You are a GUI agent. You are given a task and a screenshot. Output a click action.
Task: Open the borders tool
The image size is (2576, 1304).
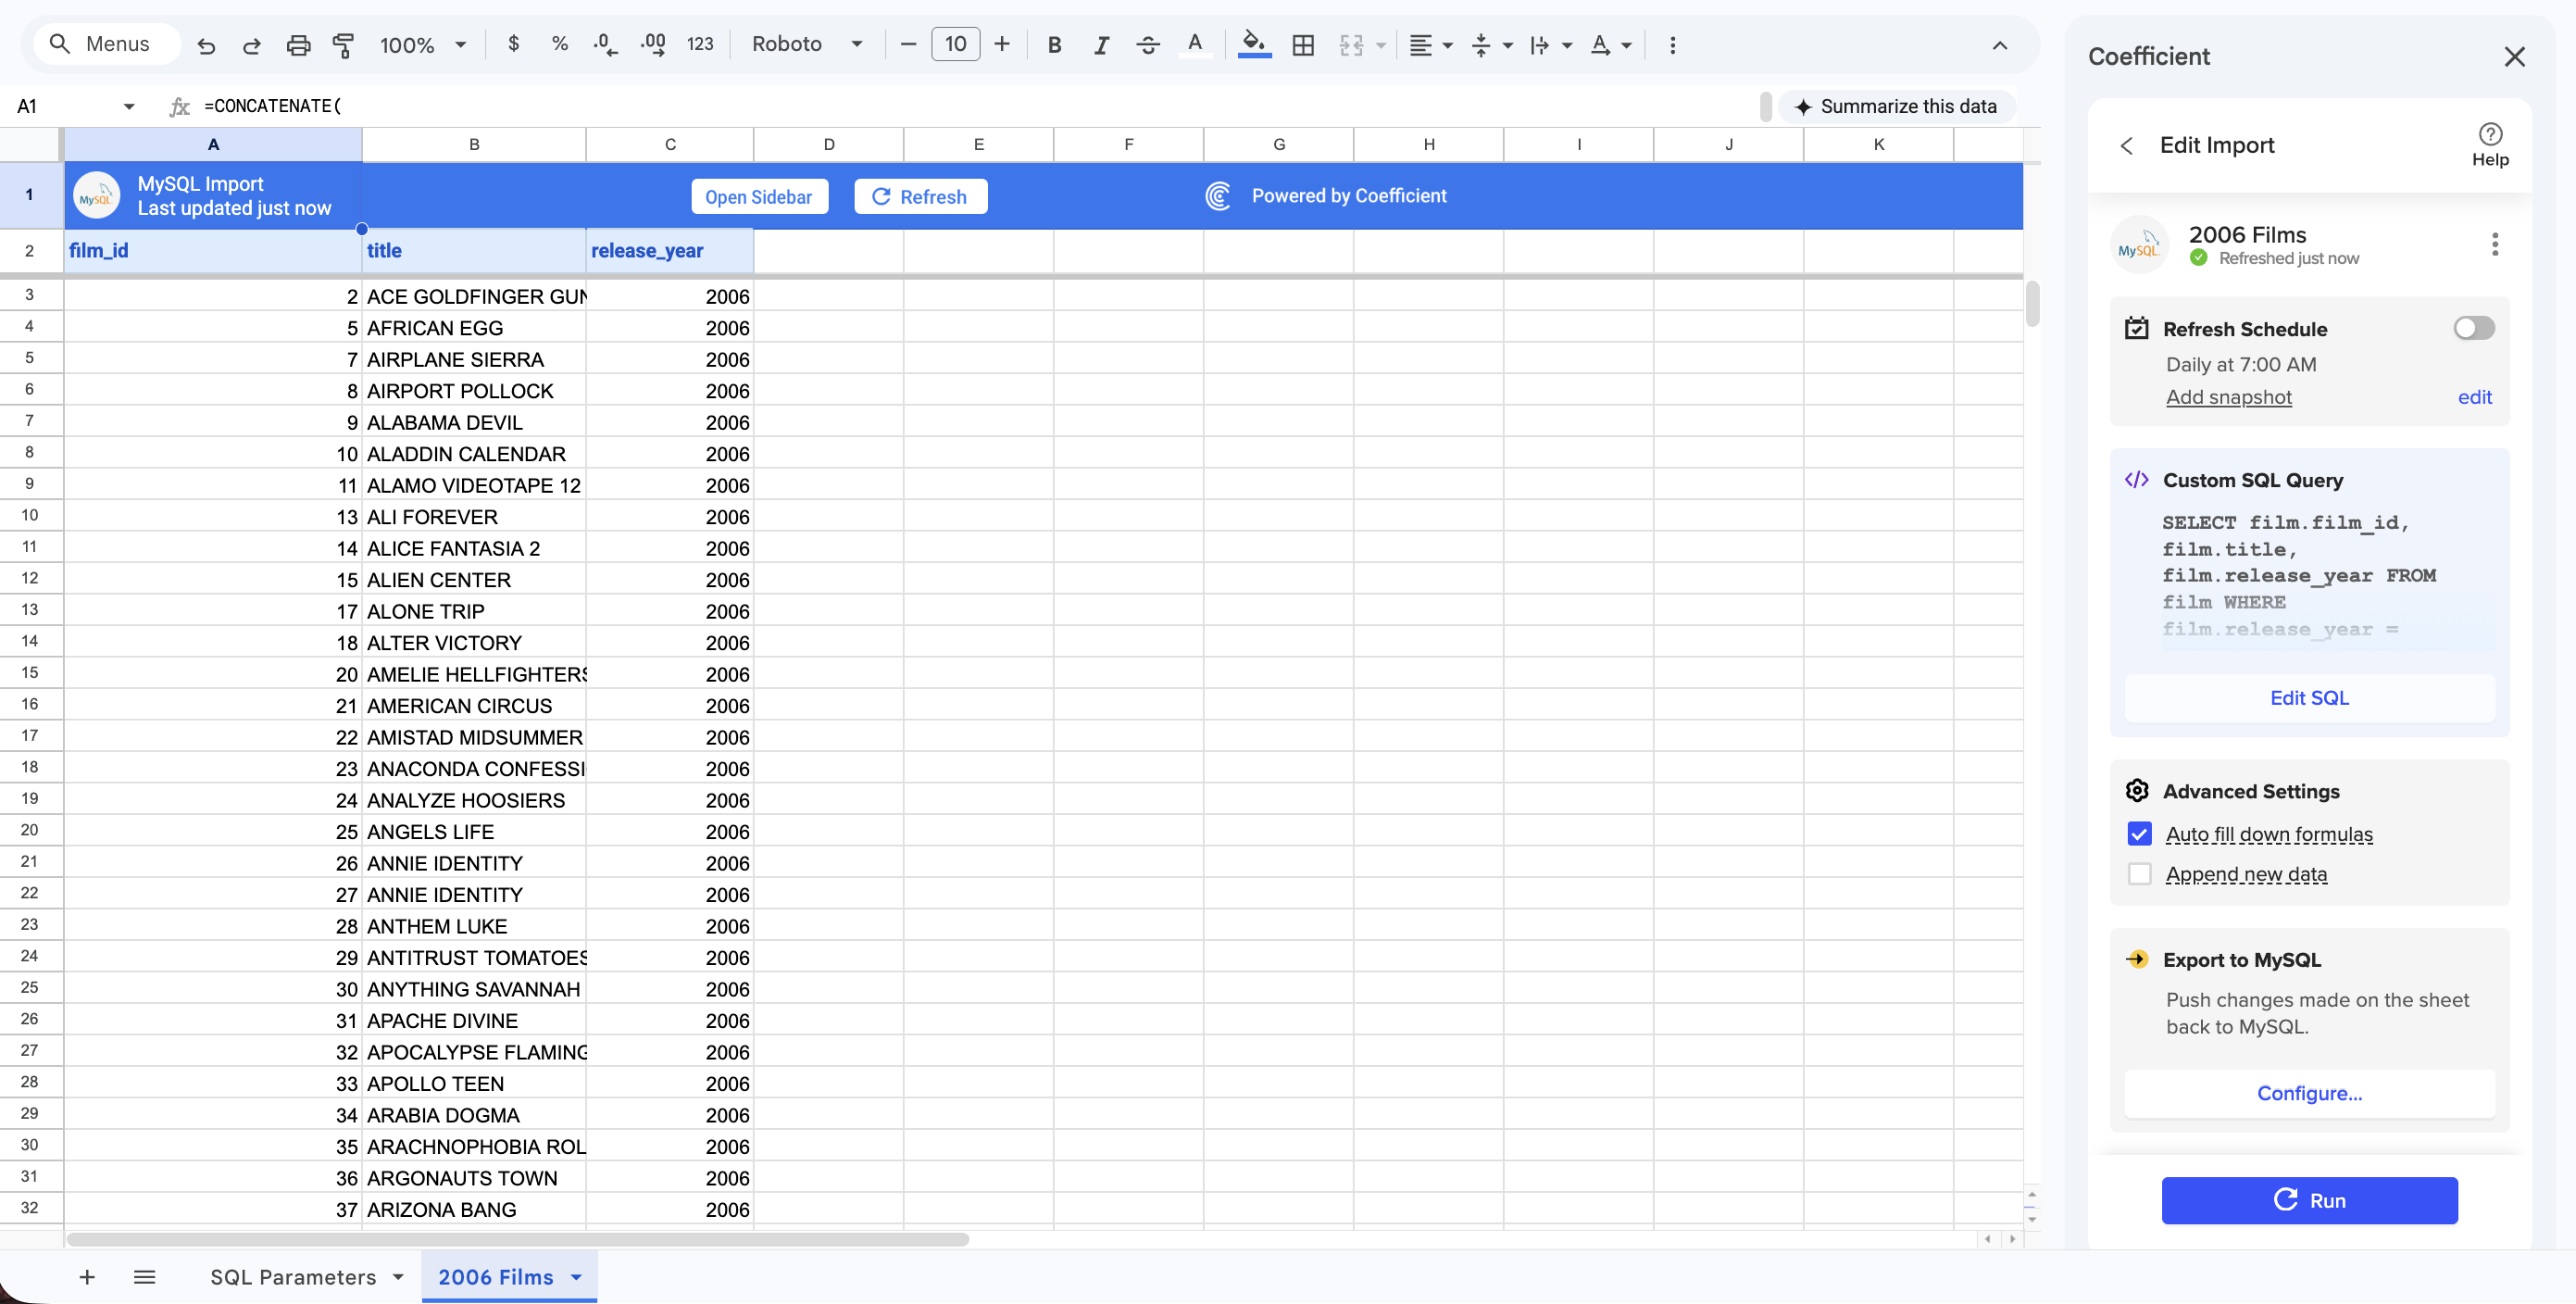1302,44
